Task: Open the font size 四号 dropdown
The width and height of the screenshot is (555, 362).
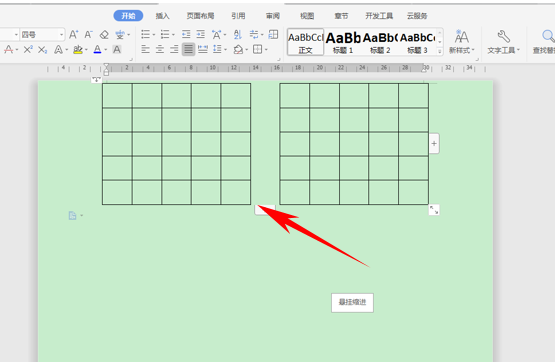Action: pyautogui.click(x=62, y=35)
